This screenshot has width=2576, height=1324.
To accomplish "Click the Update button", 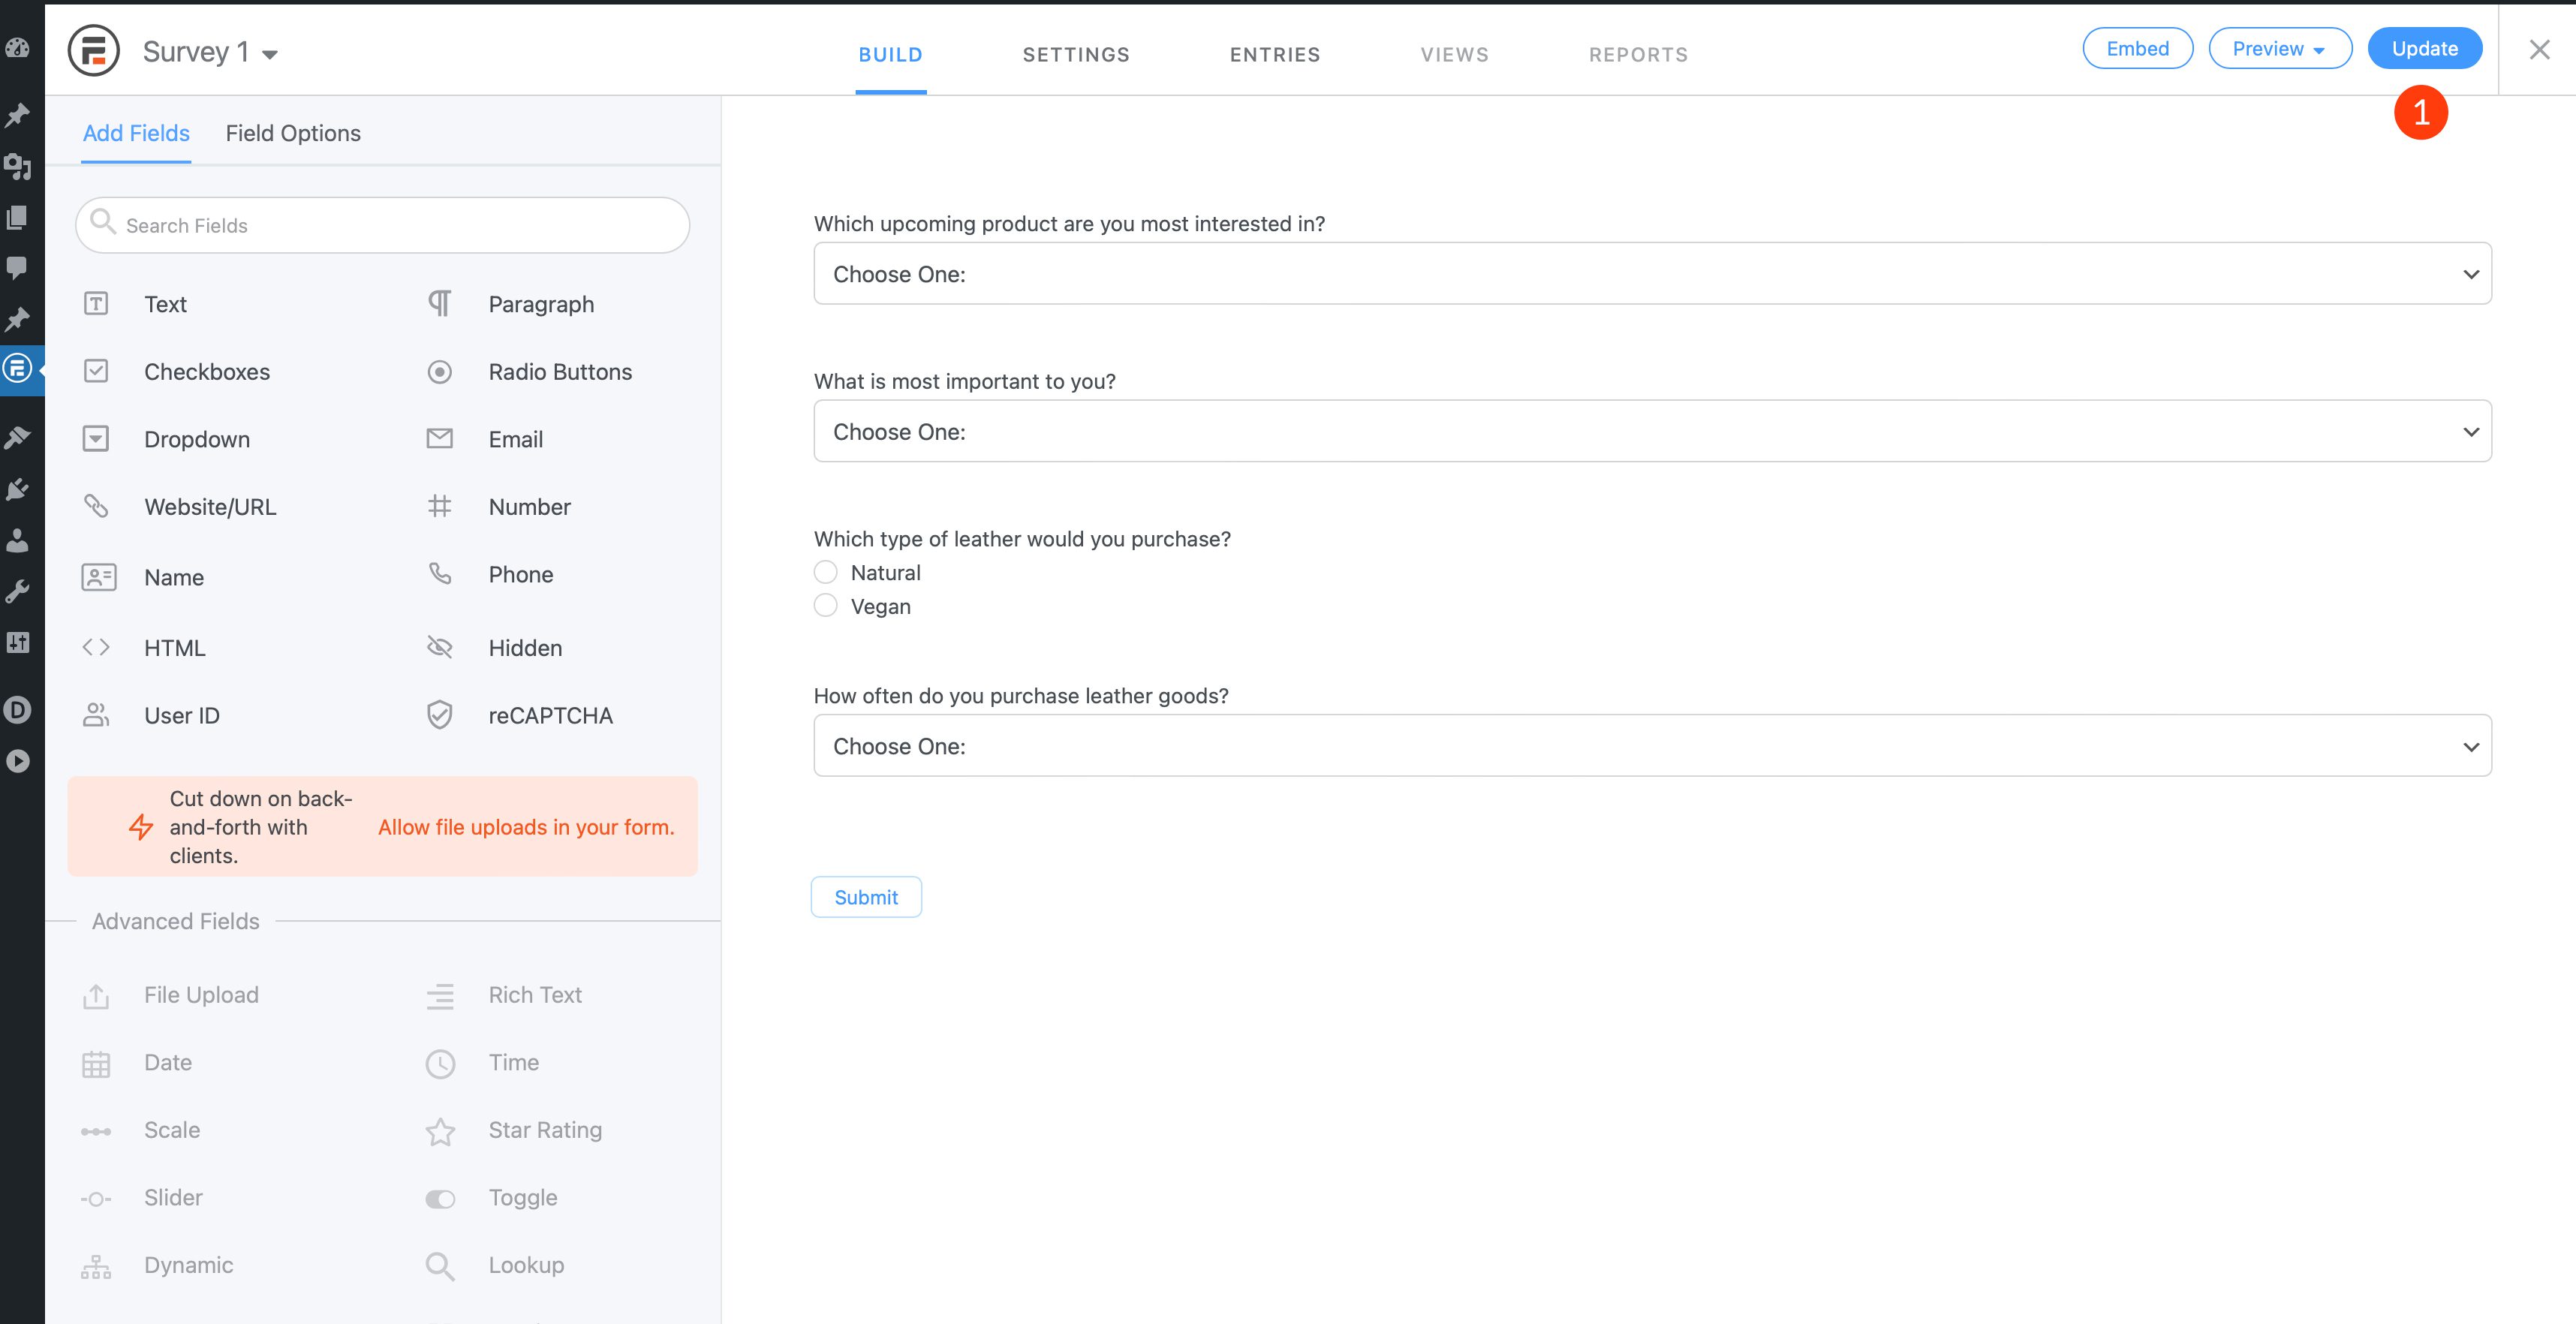I will 2426,47.
